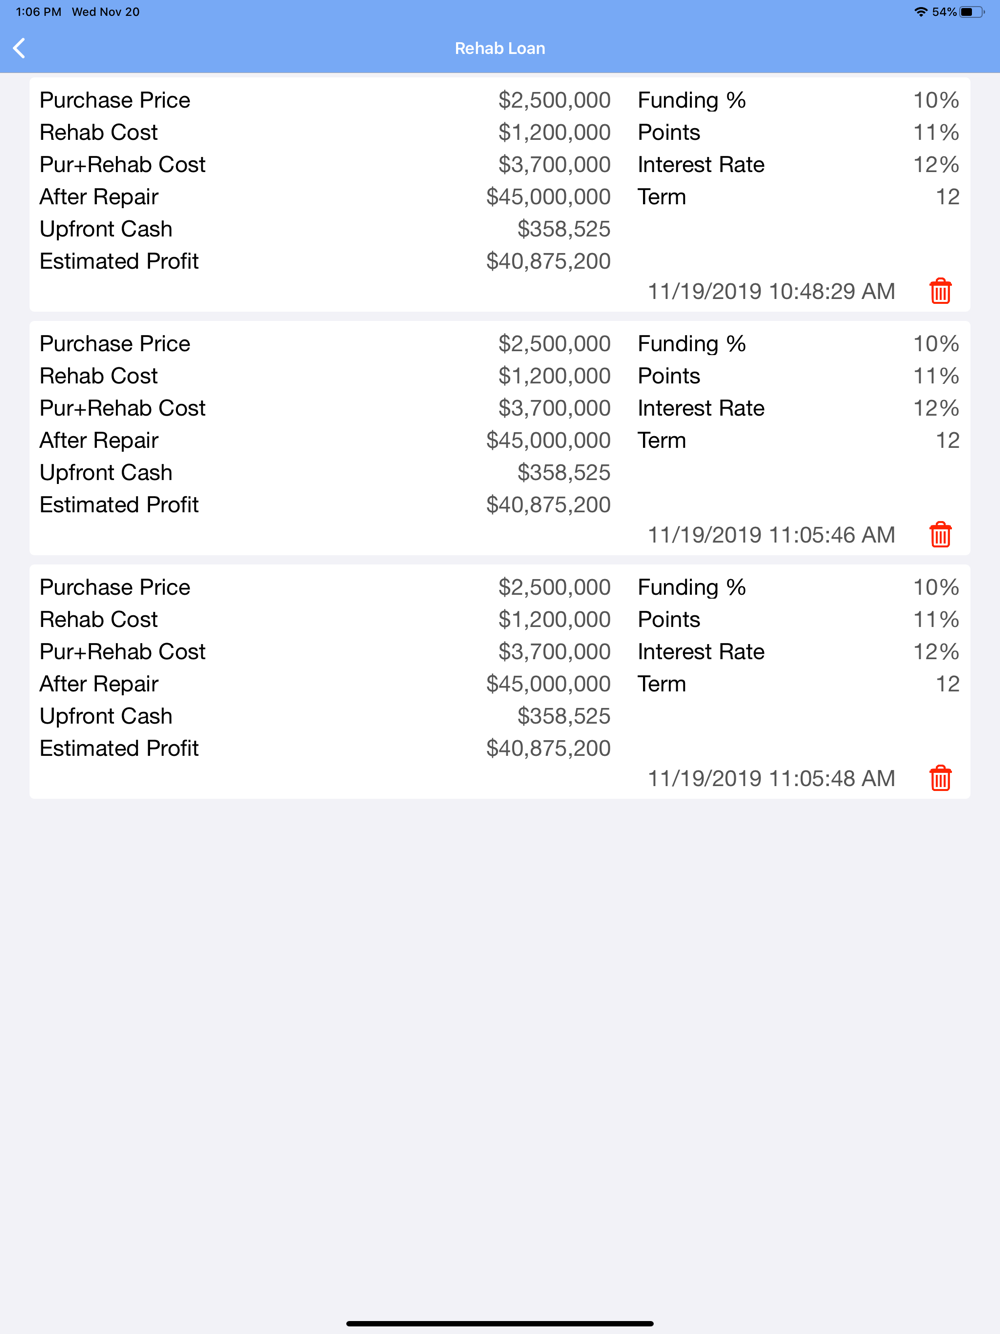Screen dimensions: 1000x1334
Task: Open second loan's Rehab Cost row
Action: [x=325, y=376]
